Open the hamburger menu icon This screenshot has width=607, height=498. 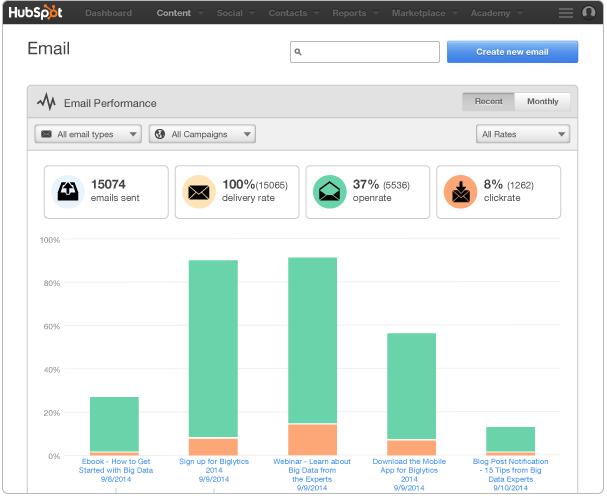coord(566,13)
